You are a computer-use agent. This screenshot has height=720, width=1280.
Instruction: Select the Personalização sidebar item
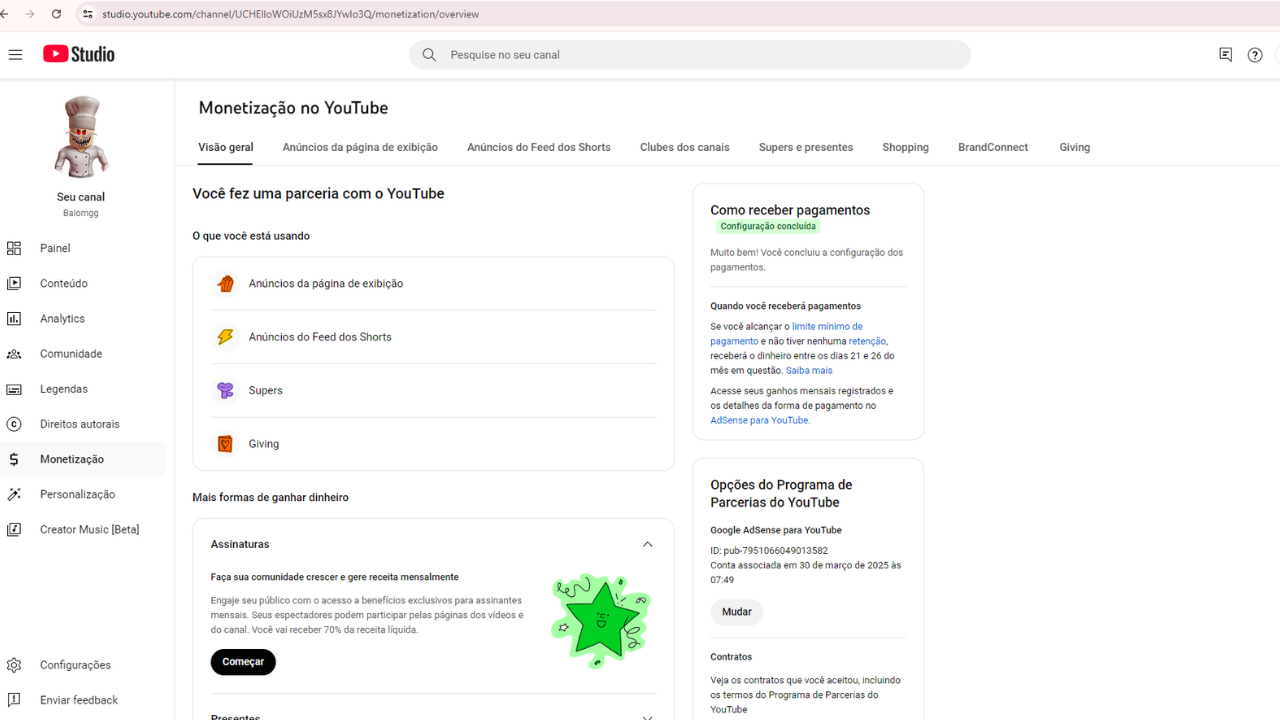(x=83, y=494)
